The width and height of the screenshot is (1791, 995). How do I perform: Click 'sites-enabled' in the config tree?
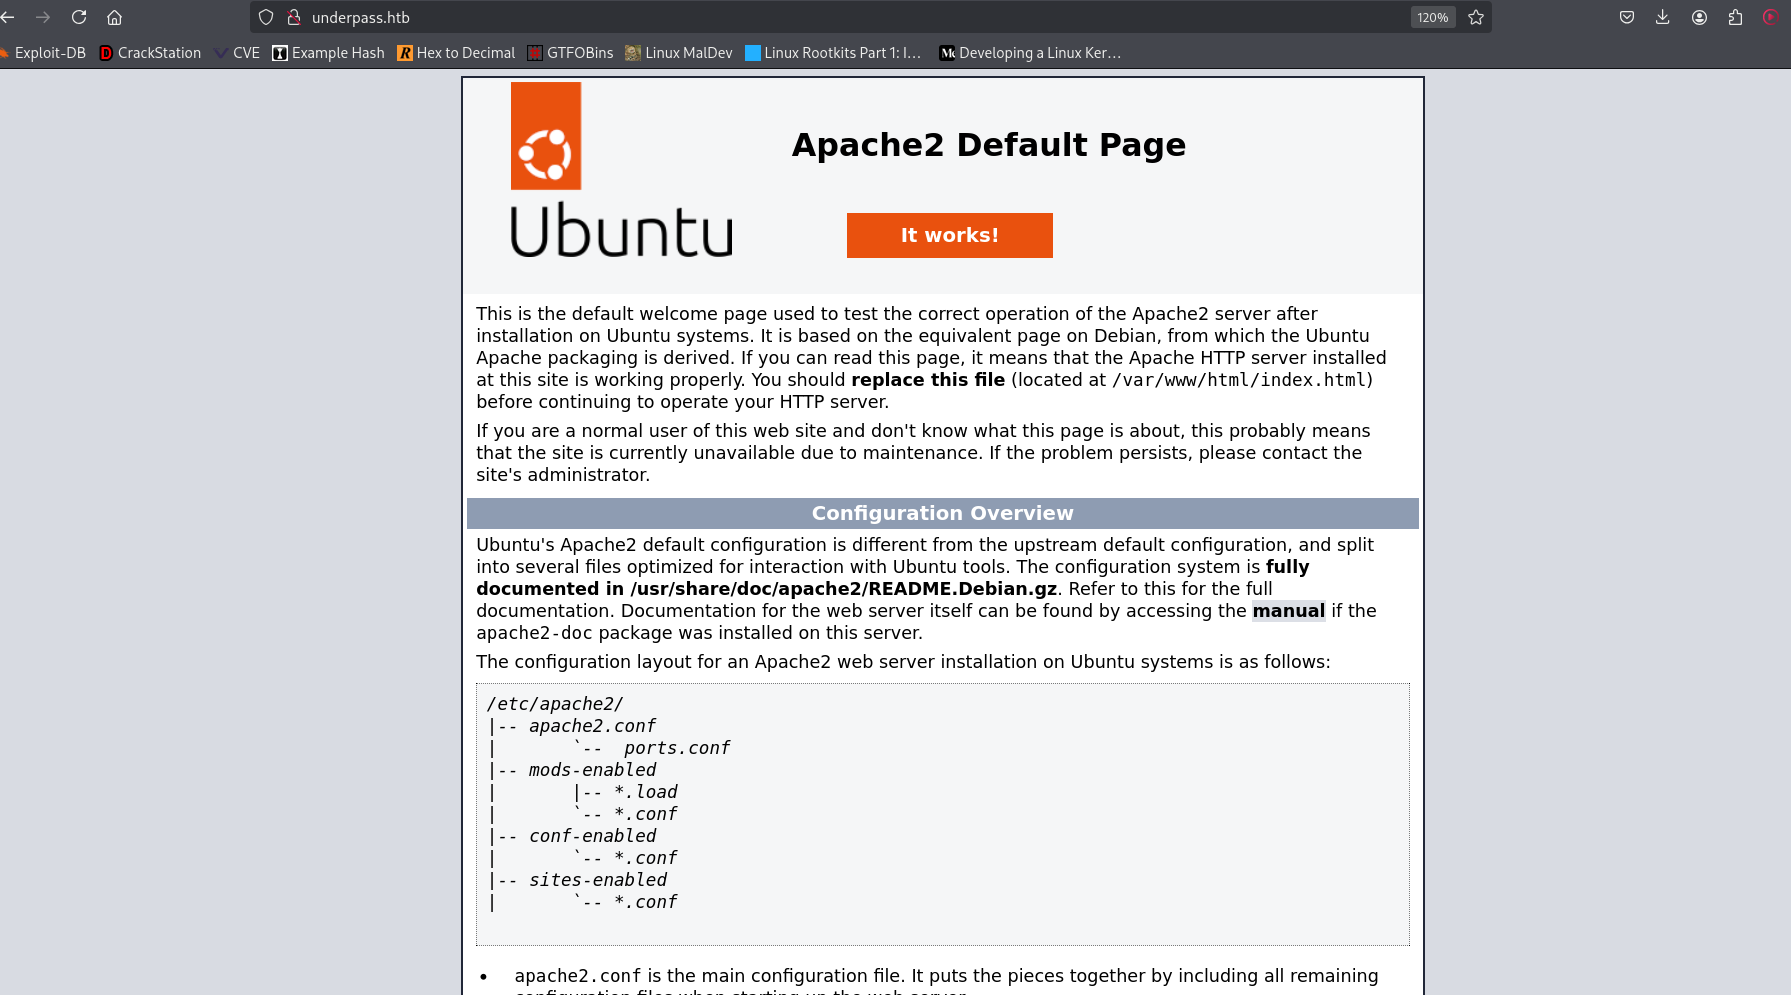(x=598, y=880)
